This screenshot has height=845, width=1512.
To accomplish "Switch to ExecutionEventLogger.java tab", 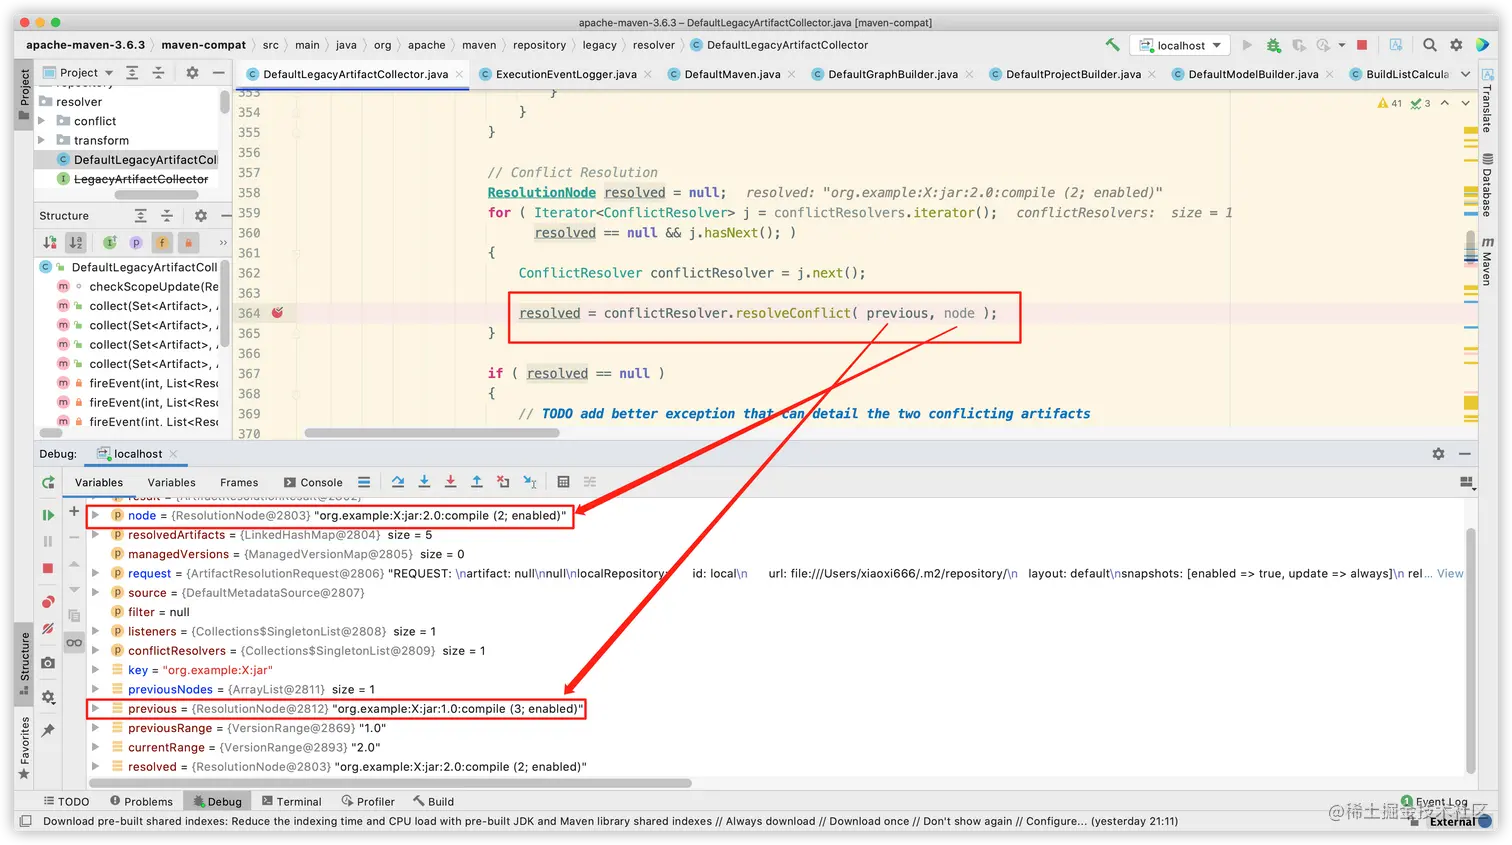I will coord(566,74).
